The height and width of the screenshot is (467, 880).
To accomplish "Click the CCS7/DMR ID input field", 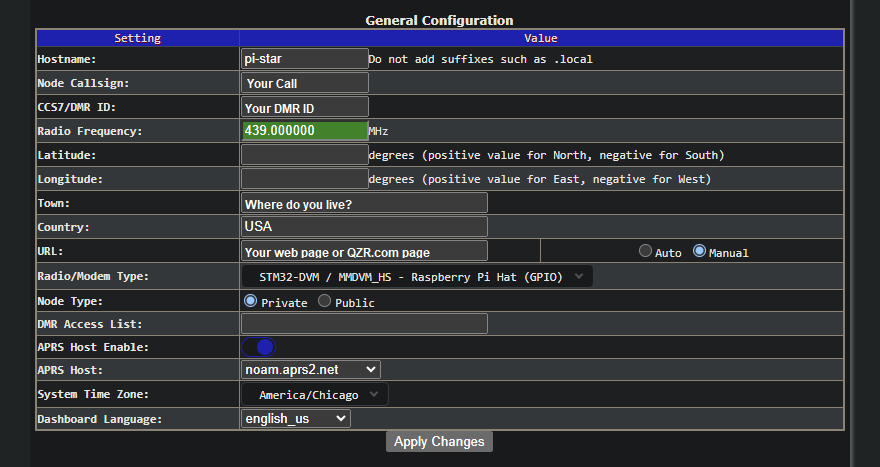I will pos(305,107).
